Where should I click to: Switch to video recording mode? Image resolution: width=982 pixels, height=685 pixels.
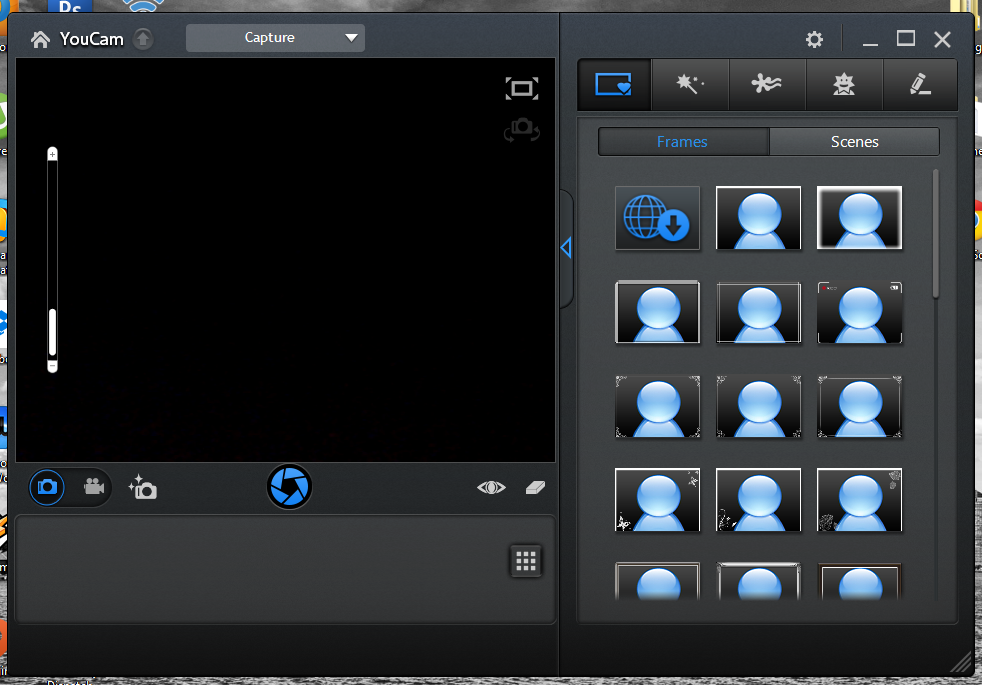click(x=93, y=487)
